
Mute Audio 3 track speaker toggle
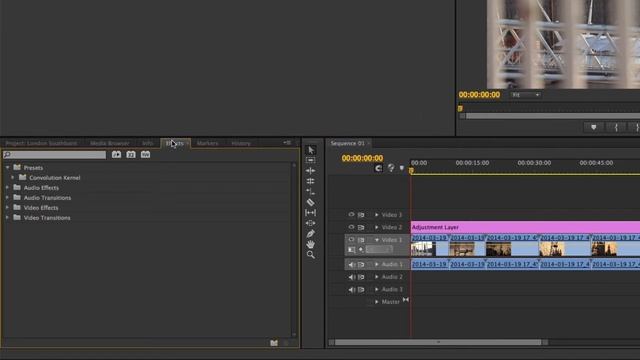coord(351,290)
